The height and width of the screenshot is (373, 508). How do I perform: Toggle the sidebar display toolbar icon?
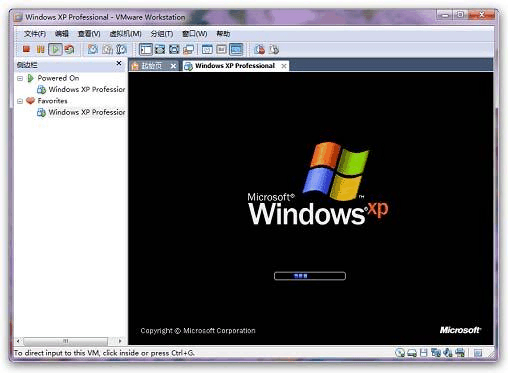pos(146,49)
